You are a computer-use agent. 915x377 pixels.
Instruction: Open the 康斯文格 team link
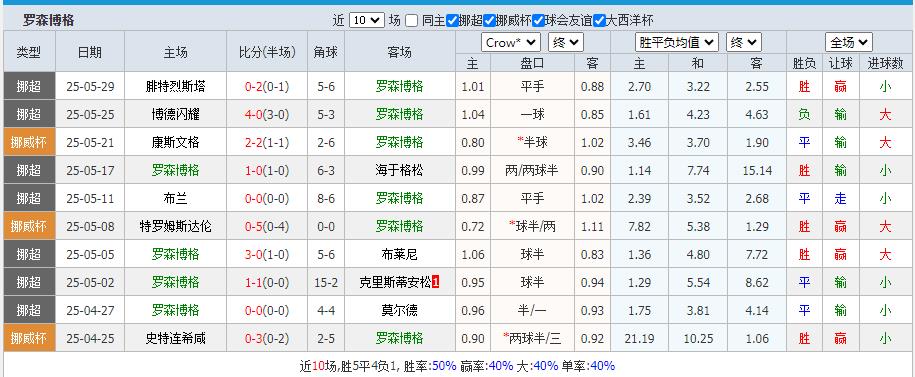[176, 142]
